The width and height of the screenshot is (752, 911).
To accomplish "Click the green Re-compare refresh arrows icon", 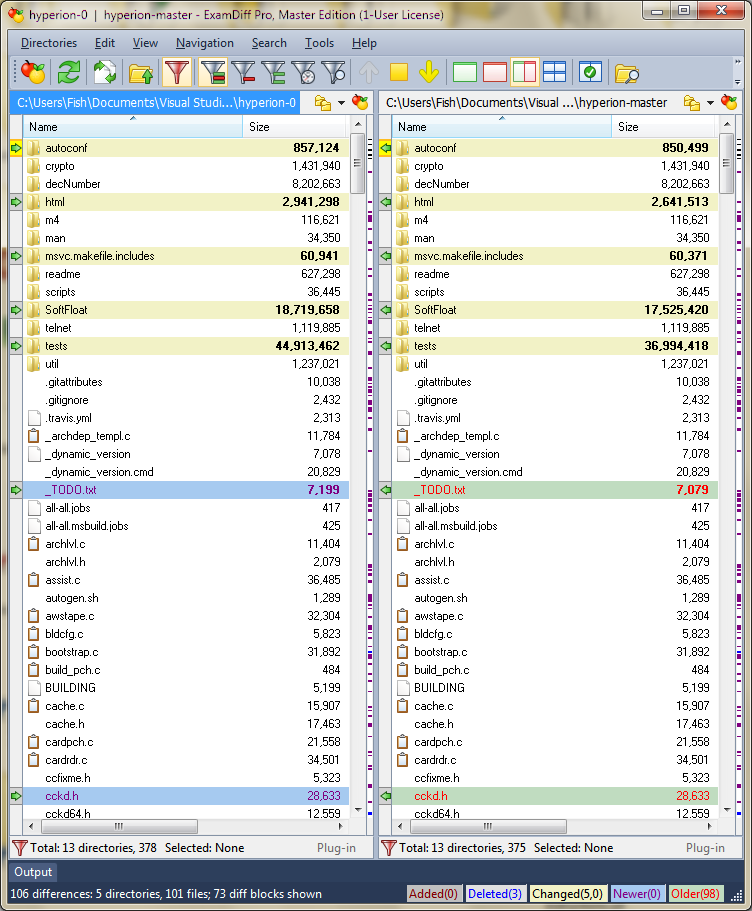I will click(x=69, y=72).
